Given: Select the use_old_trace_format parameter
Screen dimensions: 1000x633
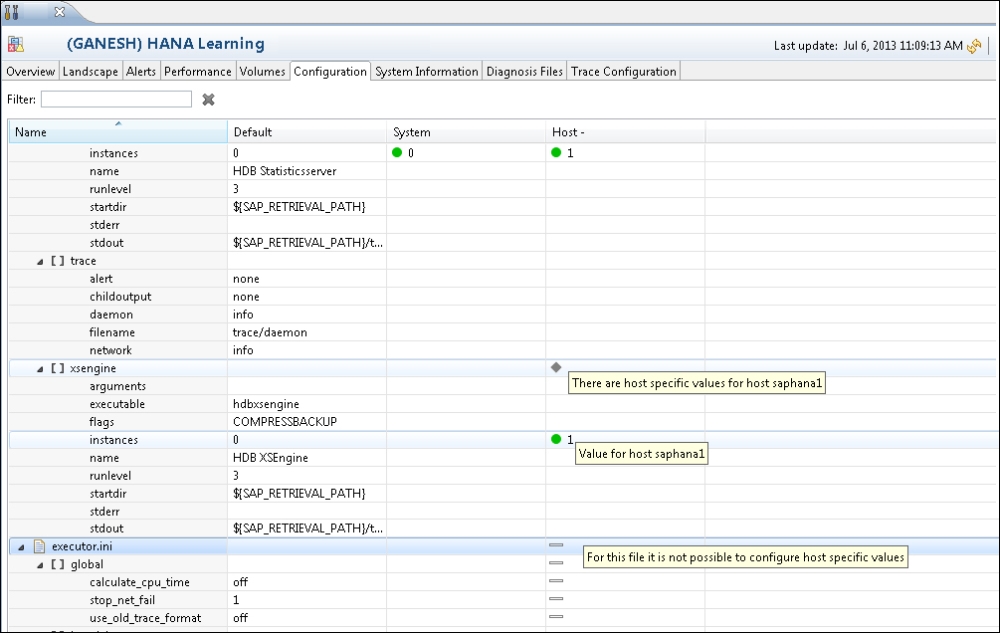Looking at the screenshot, I should (504, 618).
